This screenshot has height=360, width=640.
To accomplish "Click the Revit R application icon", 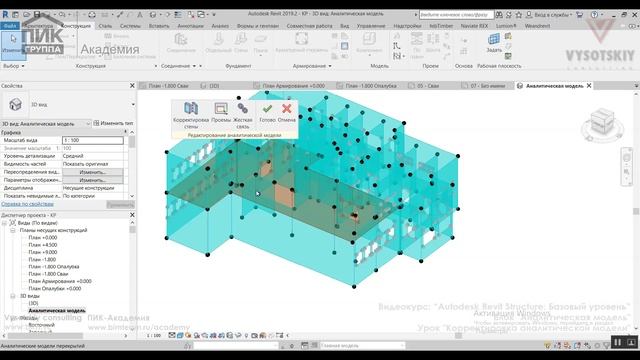I will [5, 14].
